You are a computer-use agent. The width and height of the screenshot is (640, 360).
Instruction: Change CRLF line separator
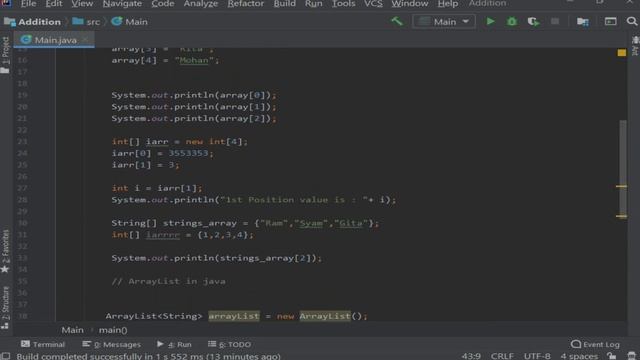[502, 356]
